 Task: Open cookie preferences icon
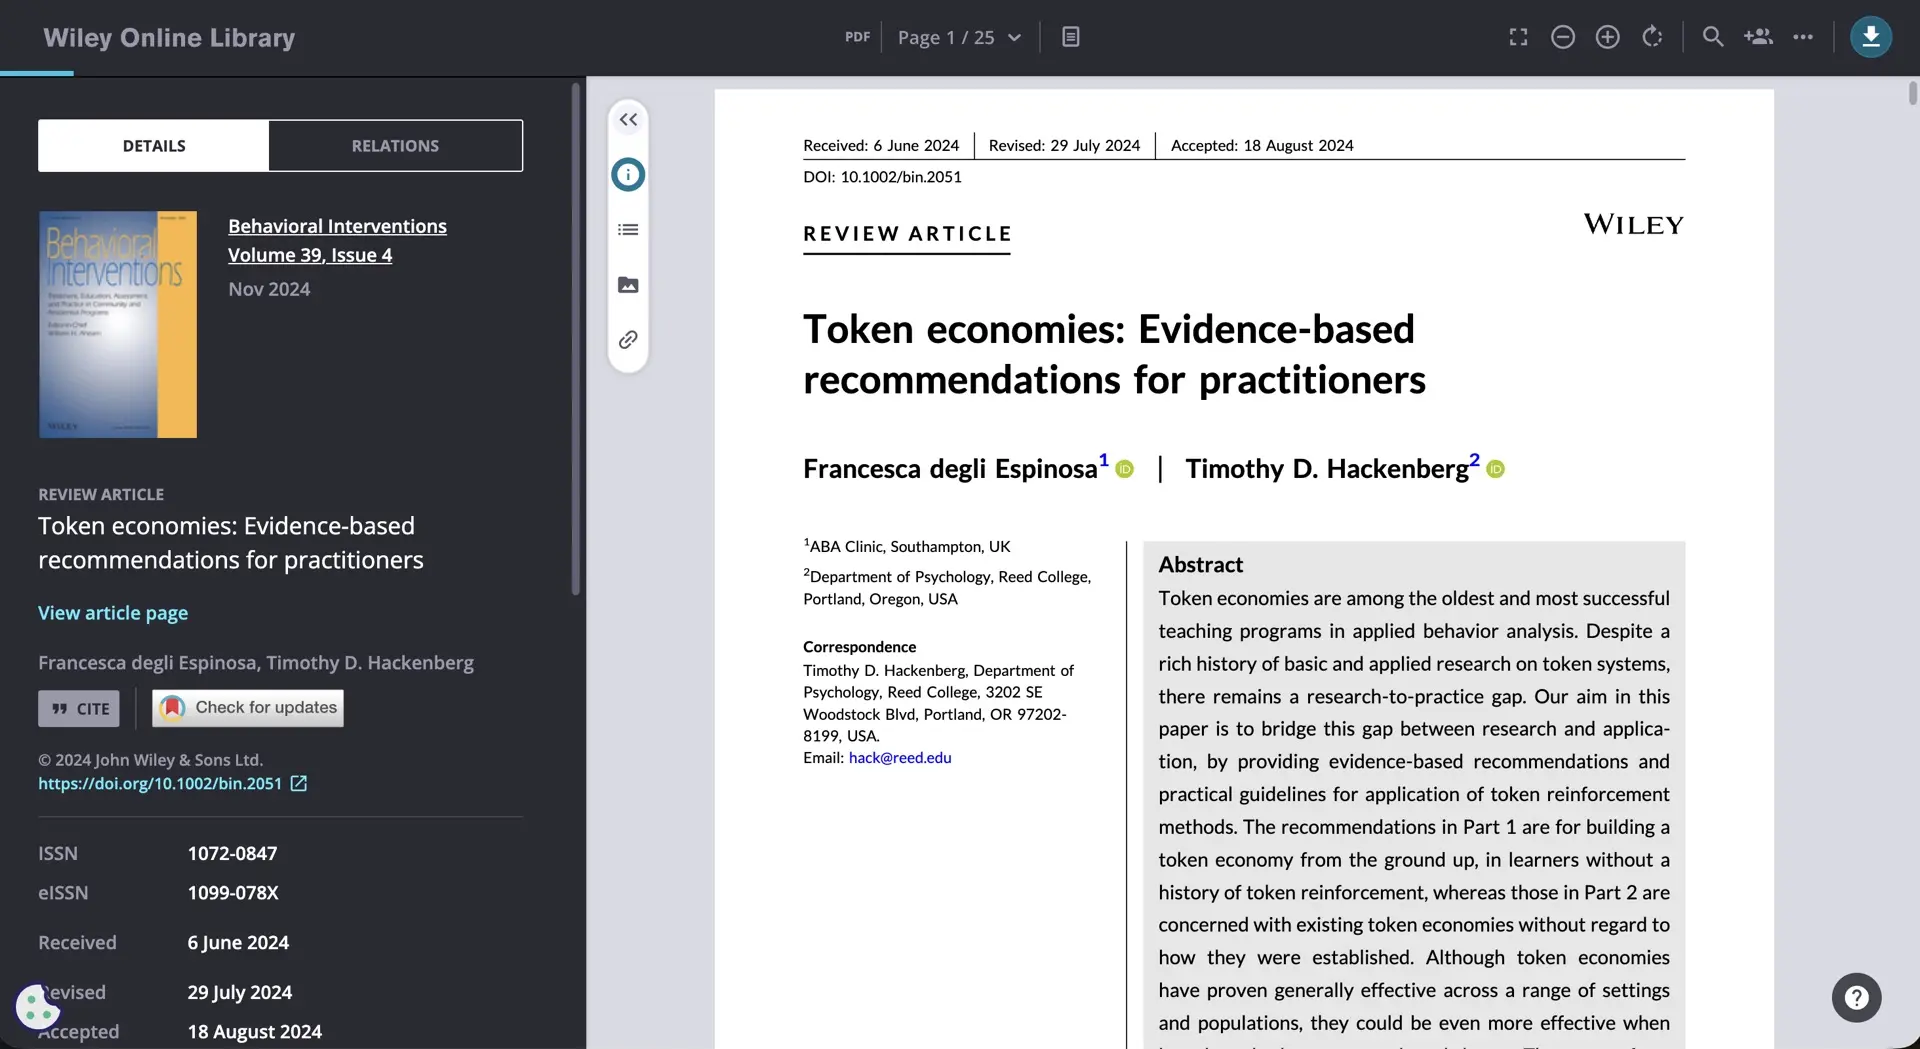click(38, 1006)
